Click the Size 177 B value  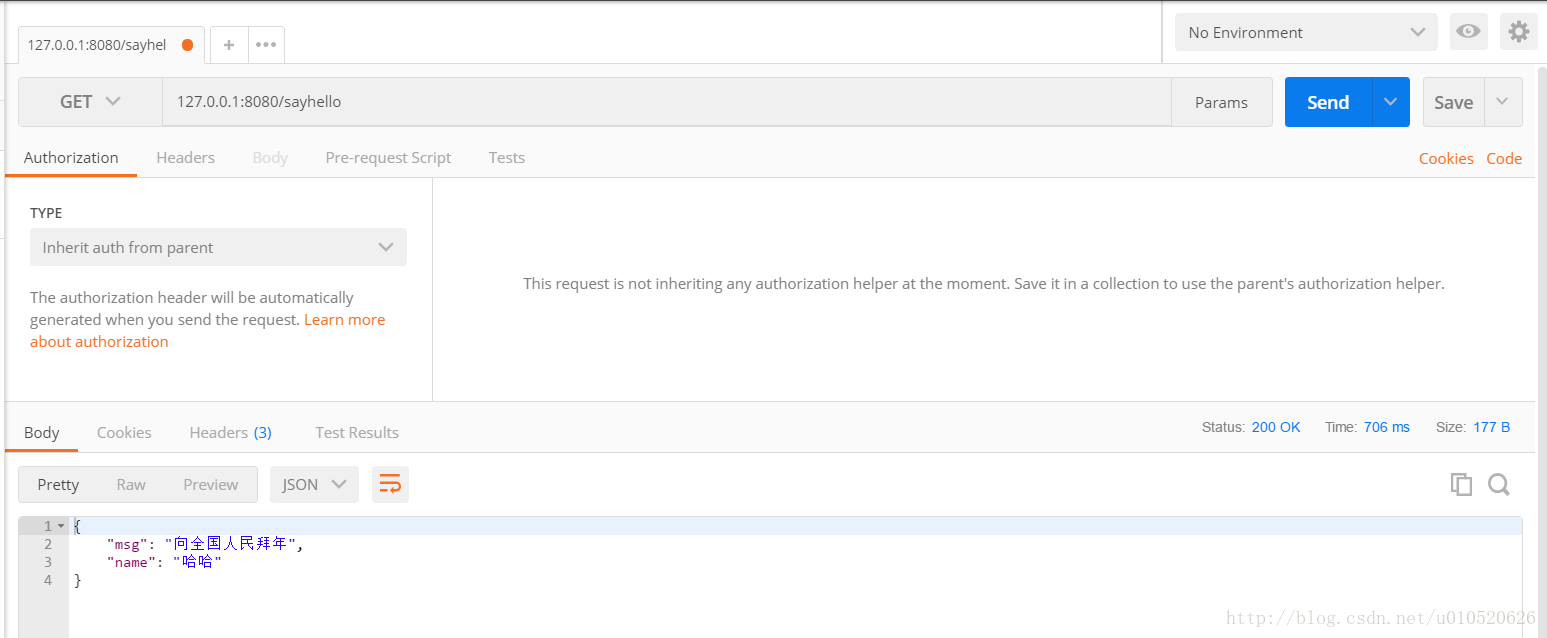click(1491, 427)
